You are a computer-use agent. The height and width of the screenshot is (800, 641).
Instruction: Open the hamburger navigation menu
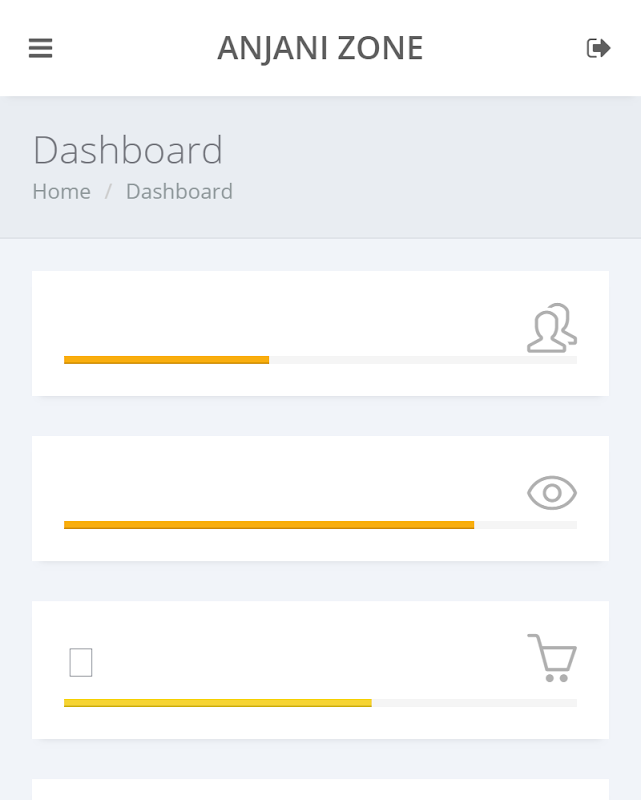click(40, 48)
